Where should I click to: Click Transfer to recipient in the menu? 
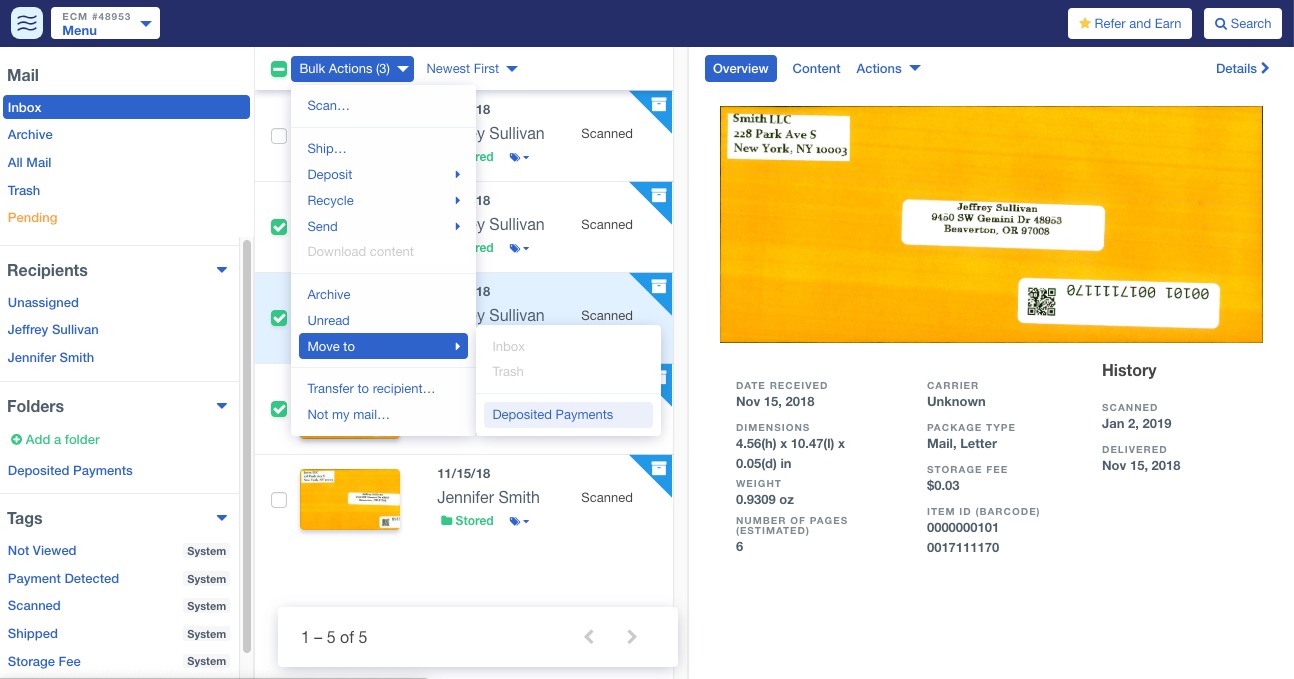tap(371, 386)
